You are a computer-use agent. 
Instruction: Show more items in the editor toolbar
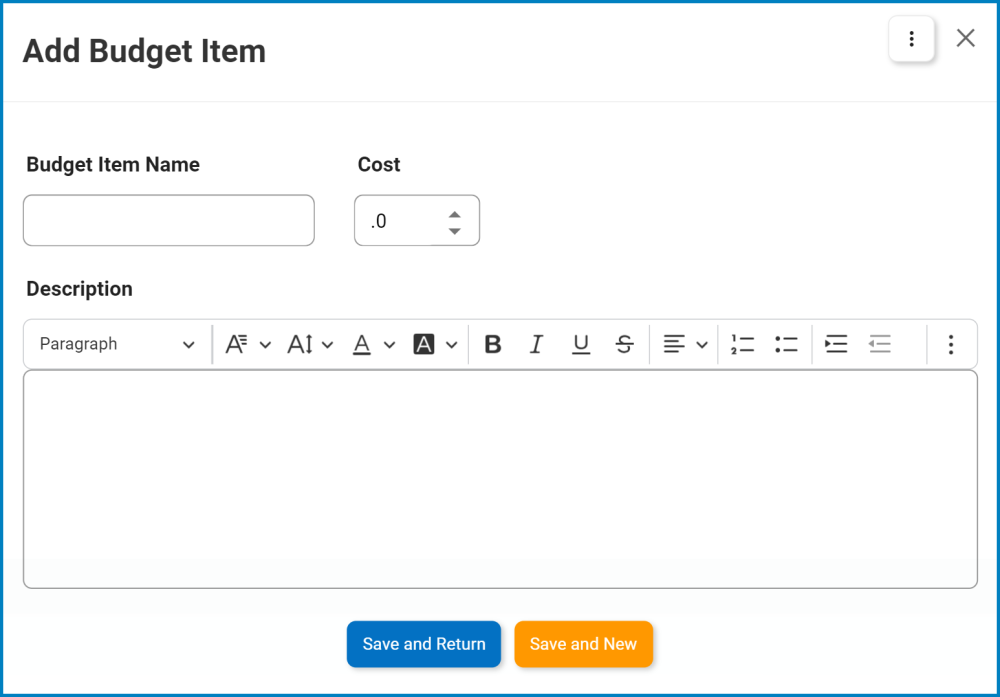[x=950, y=345]
